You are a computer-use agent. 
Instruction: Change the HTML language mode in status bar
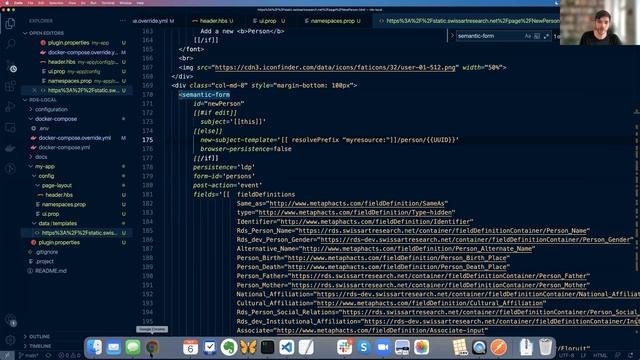600,356
